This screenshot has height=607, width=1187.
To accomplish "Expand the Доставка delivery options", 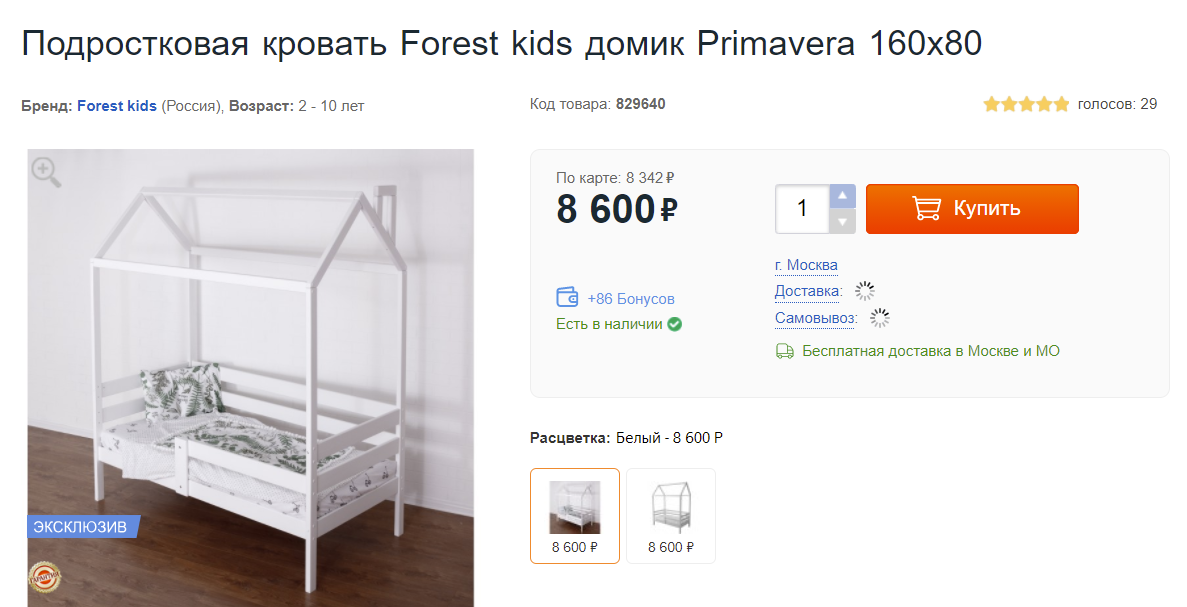I will point(808,291).
